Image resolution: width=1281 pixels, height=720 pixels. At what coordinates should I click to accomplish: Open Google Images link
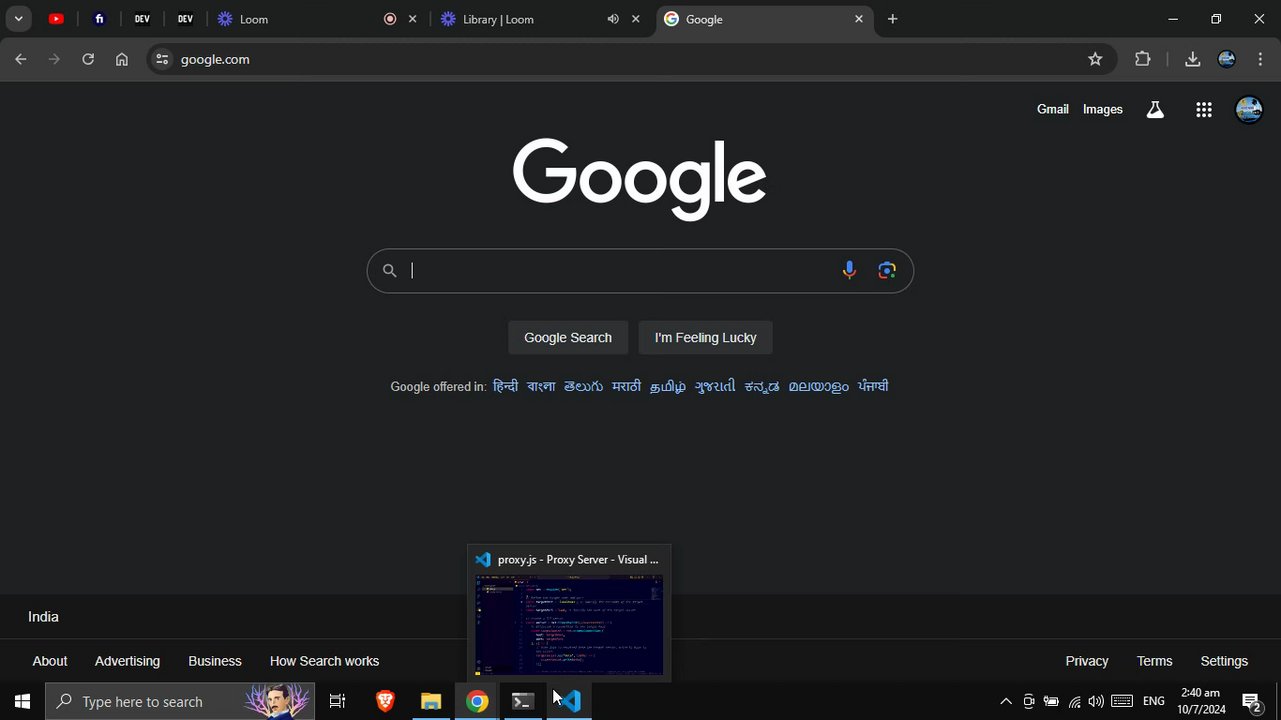(1103, 109)
